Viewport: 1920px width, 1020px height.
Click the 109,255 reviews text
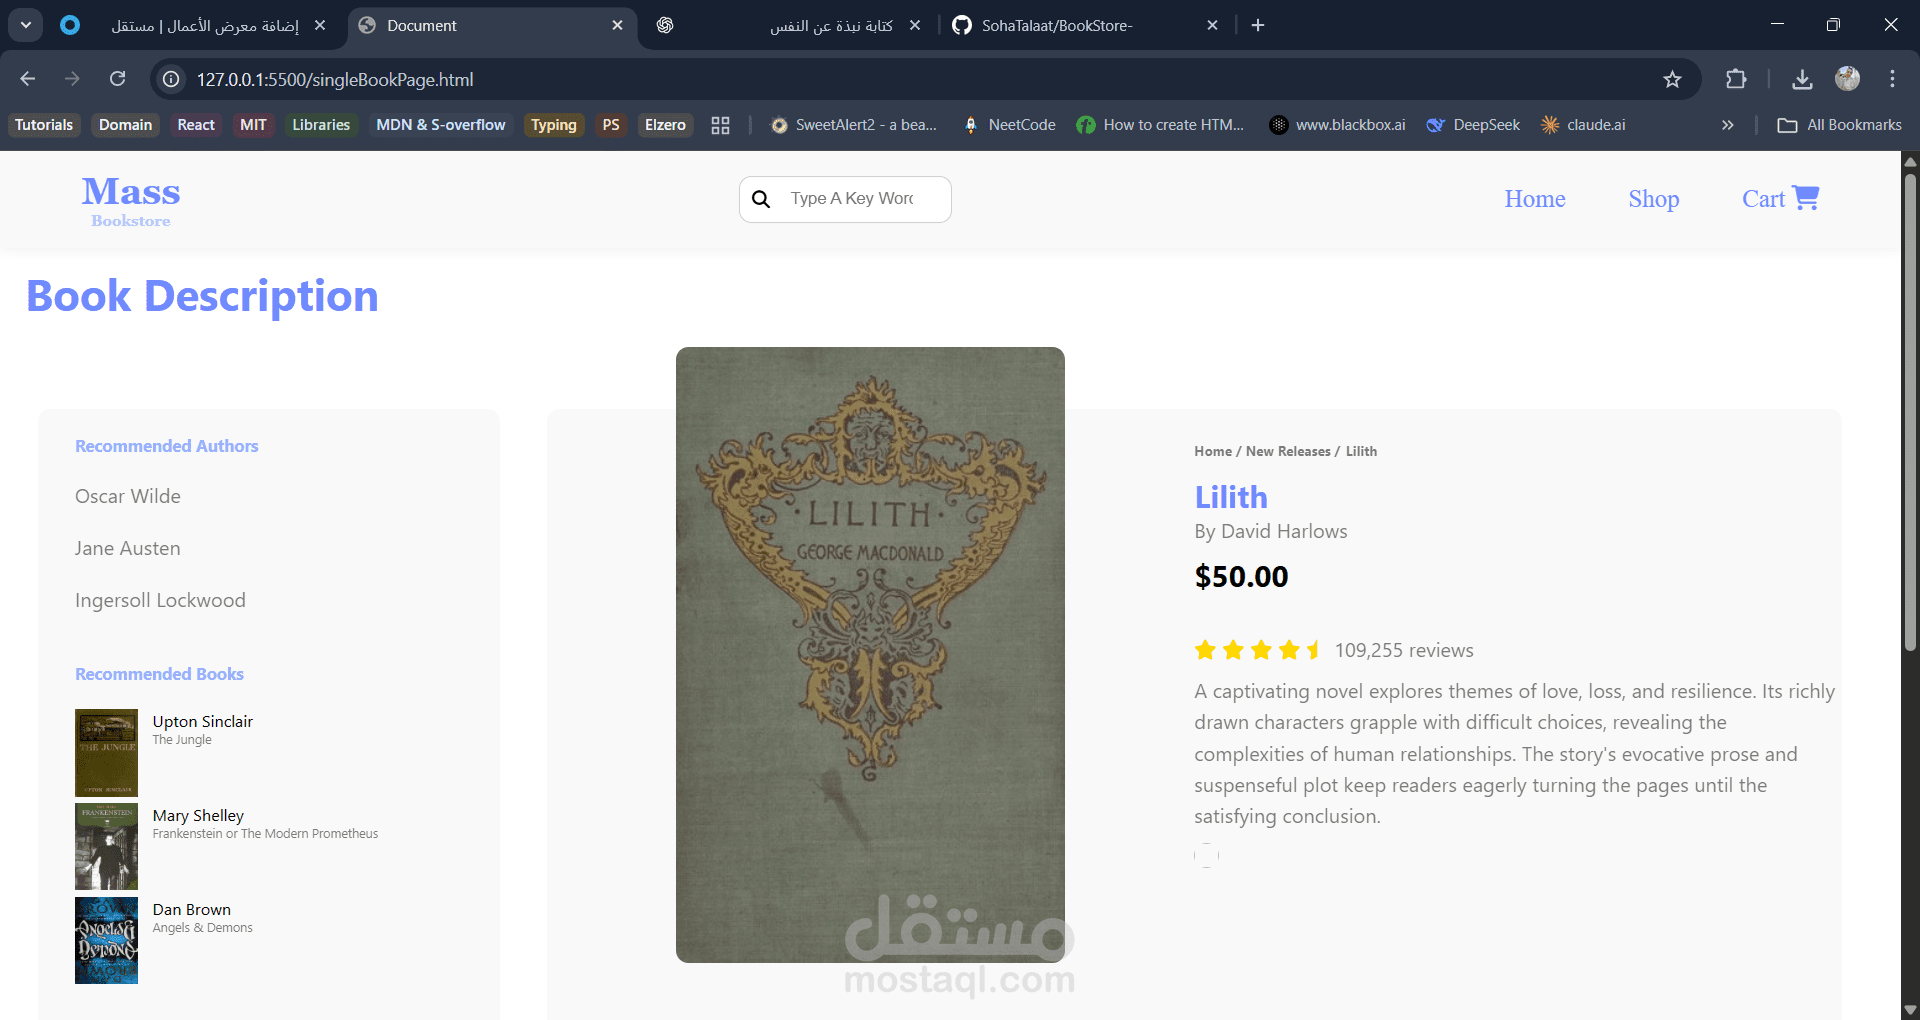pyautogui.click(x=1404, y=650)
